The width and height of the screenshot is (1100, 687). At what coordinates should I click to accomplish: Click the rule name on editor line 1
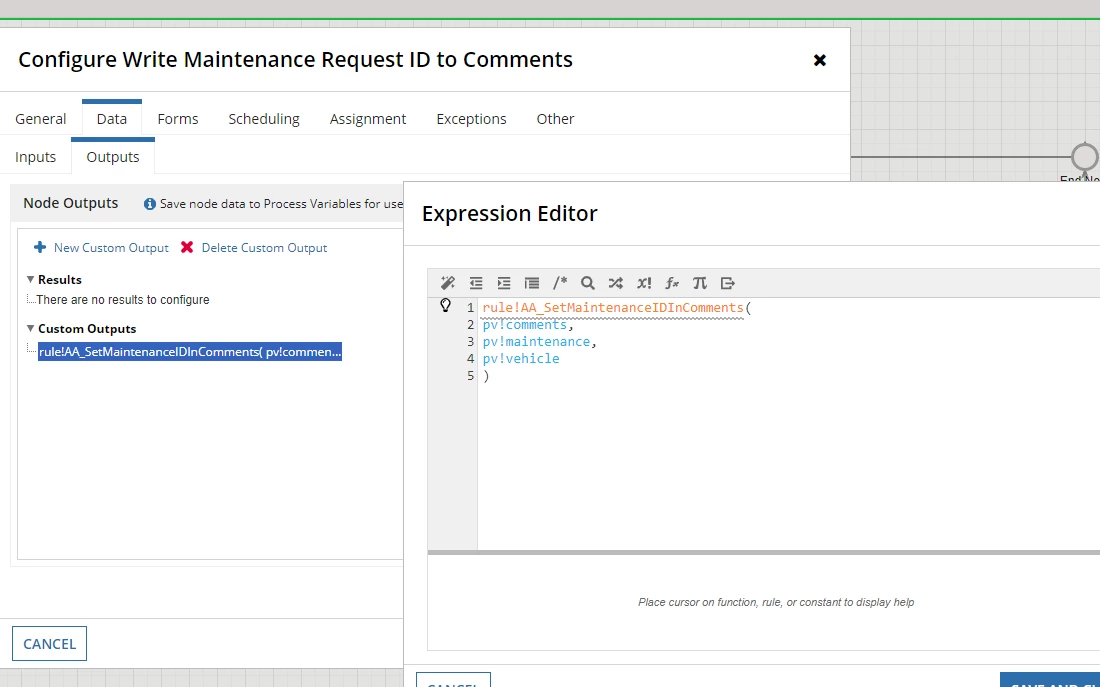[612, 307]
